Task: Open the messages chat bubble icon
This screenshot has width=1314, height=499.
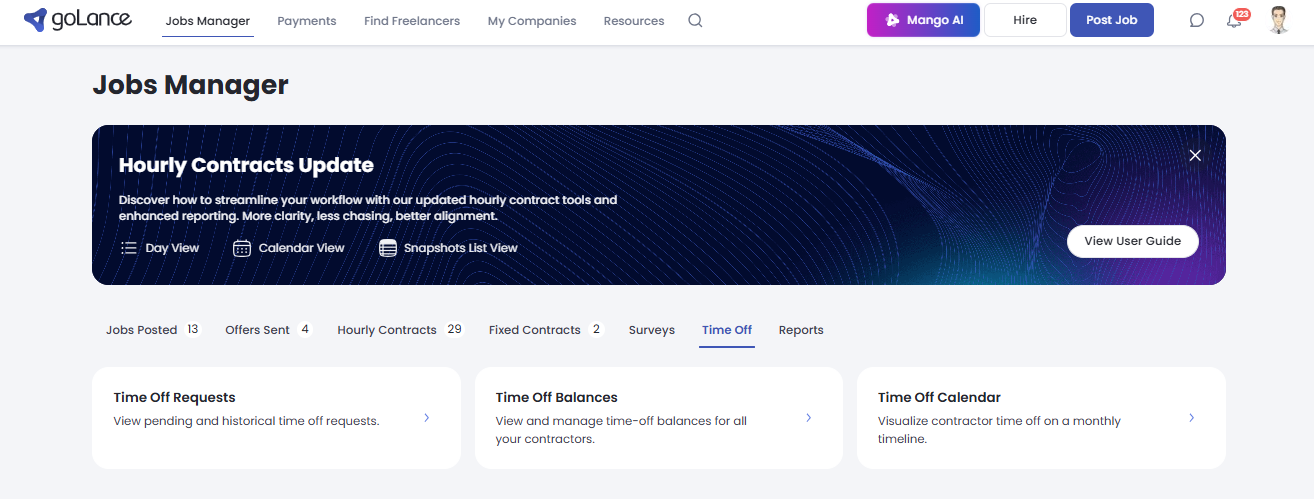Action: (1196, 20)
